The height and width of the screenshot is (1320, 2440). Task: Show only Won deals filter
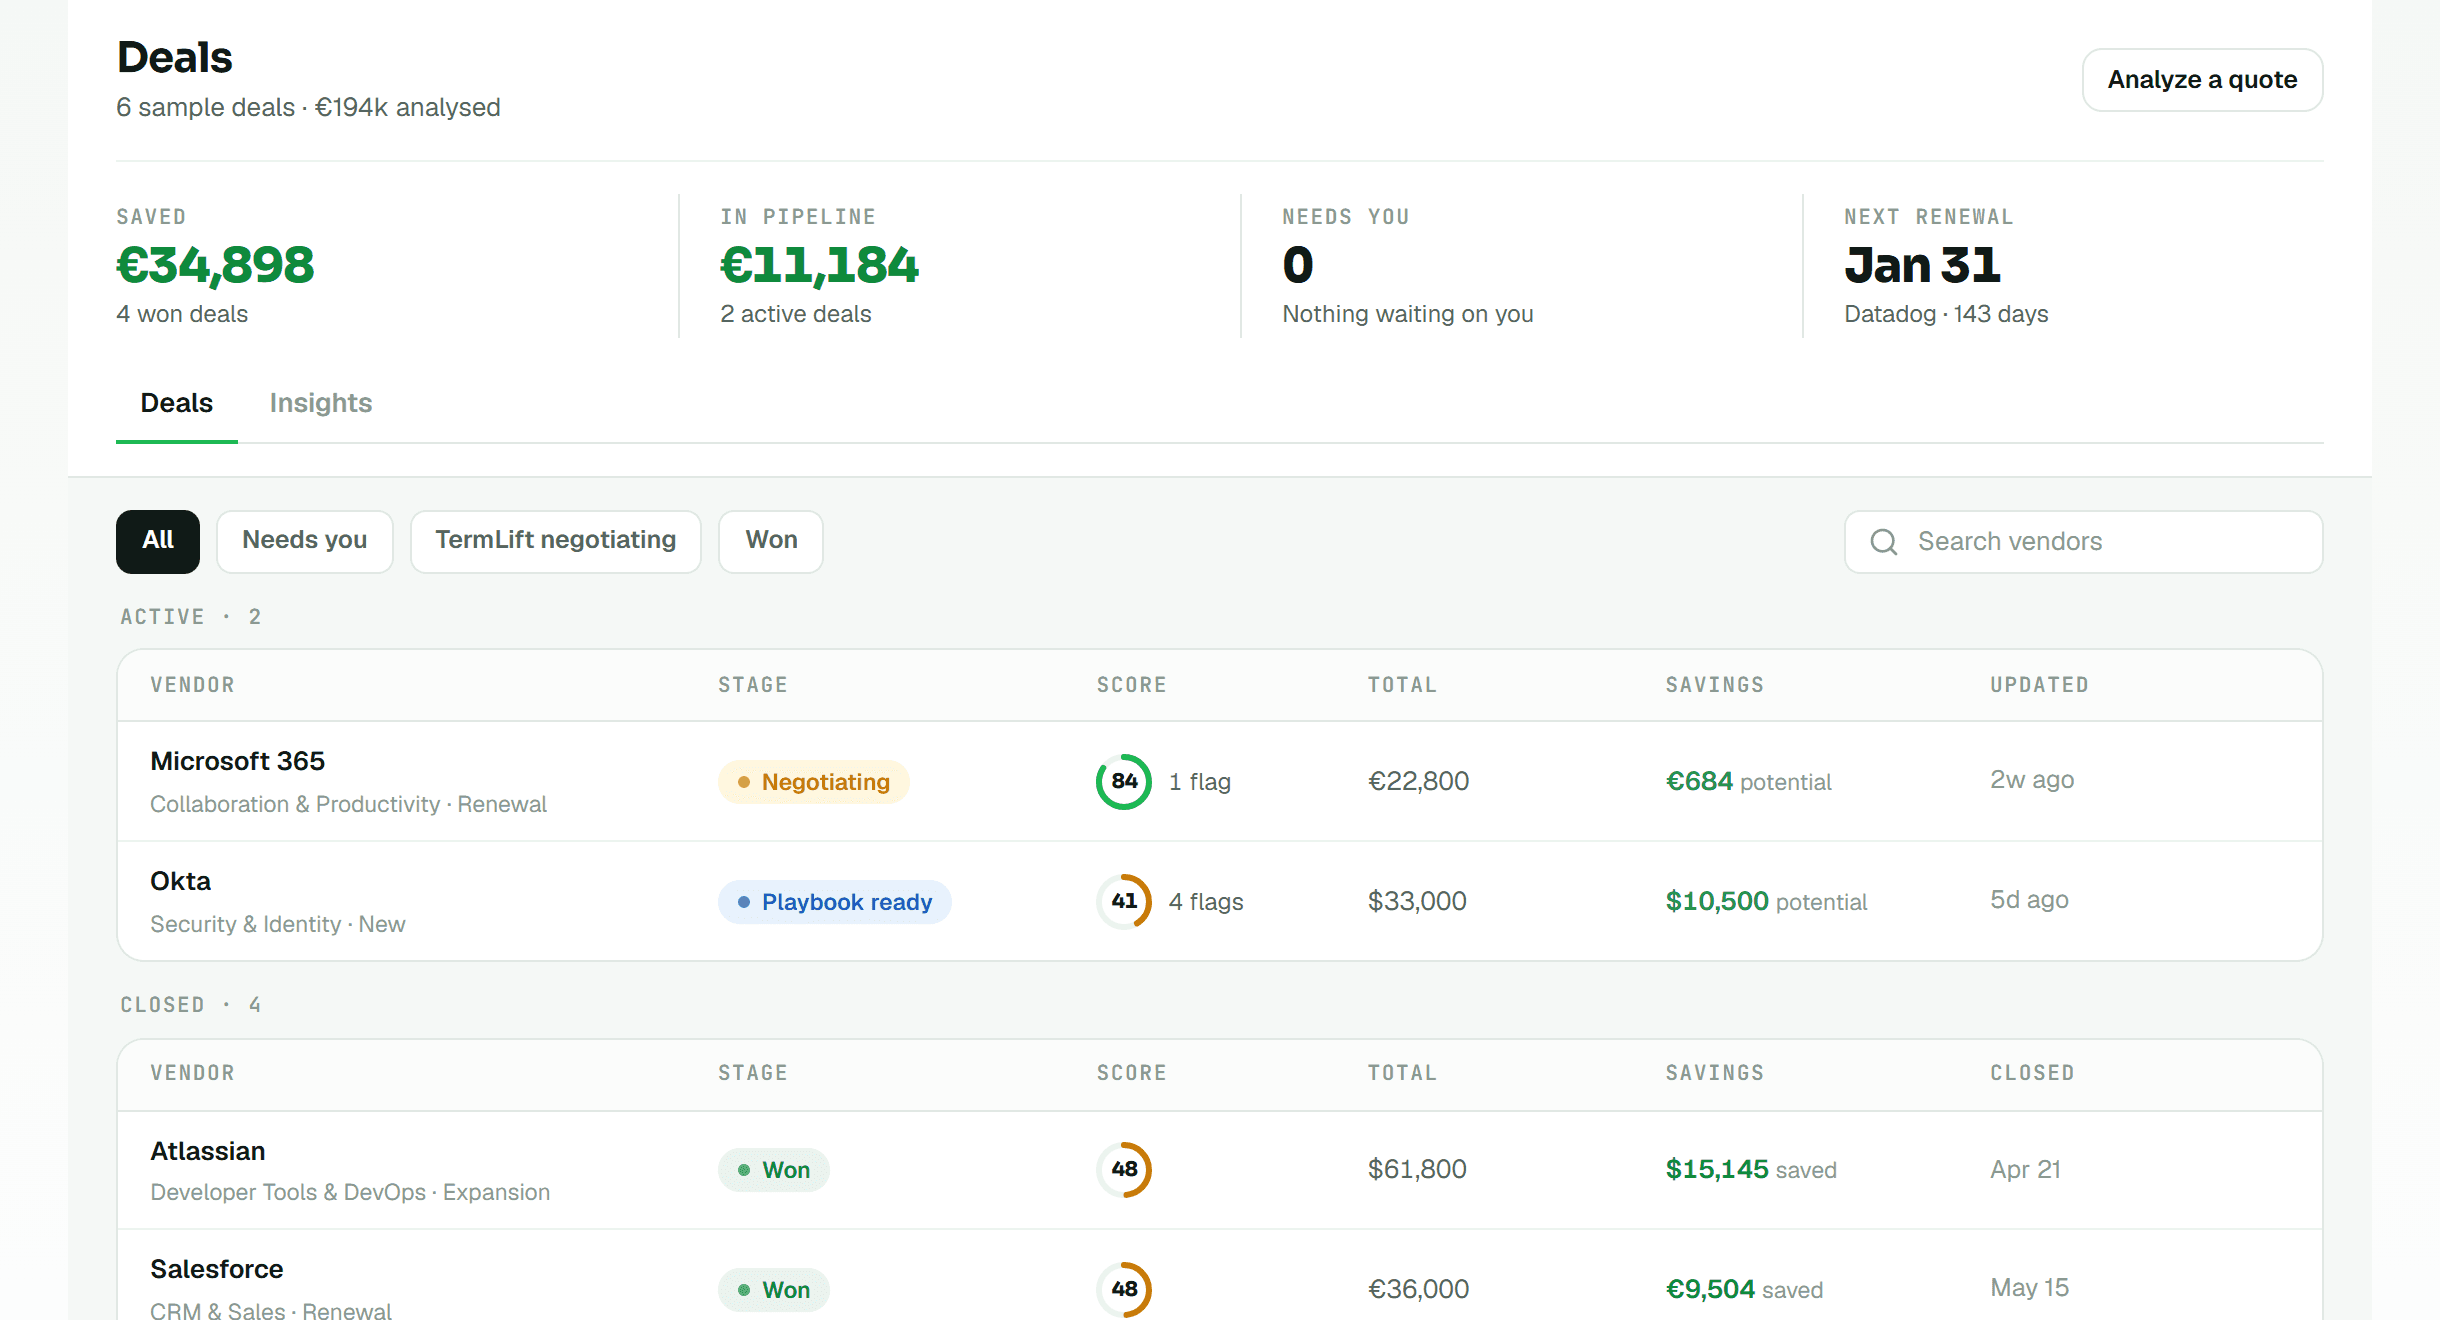pyautogui.click(x=771, y=541)
